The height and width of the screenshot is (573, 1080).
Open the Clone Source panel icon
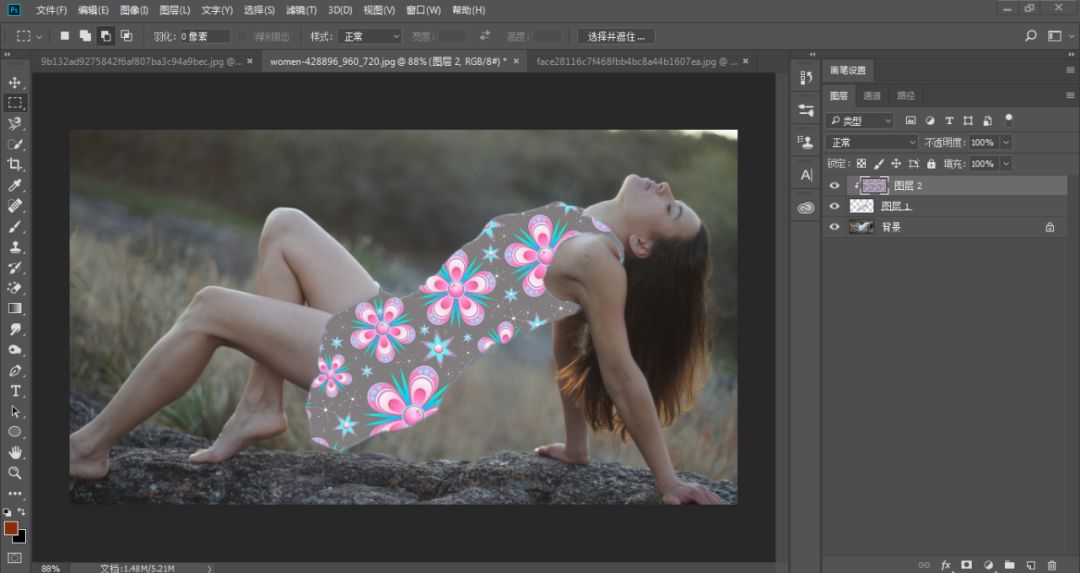(806, 142)
